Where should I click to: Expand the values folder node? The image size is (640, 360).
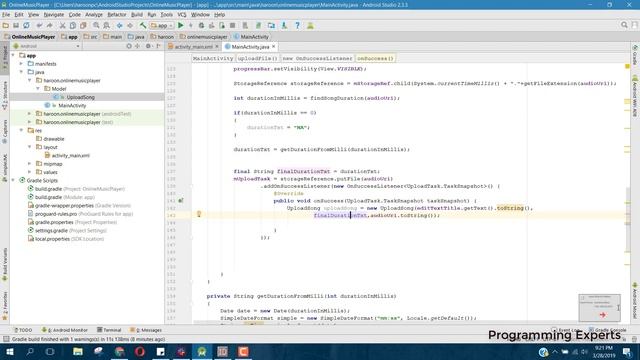click(29, 172)
